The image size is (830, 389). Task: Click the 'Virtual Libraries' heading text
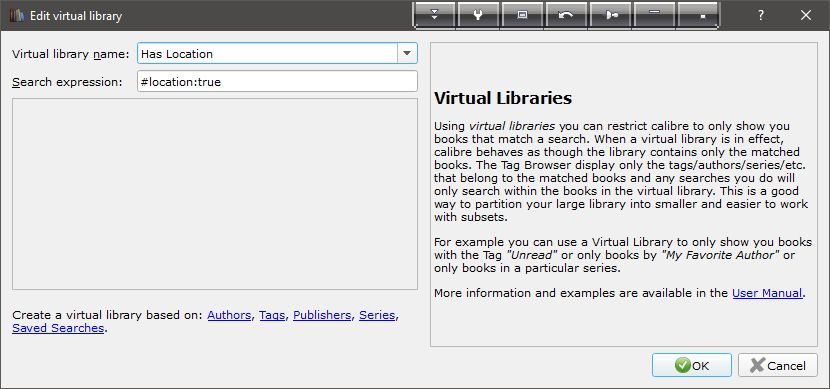coord(502,98)
